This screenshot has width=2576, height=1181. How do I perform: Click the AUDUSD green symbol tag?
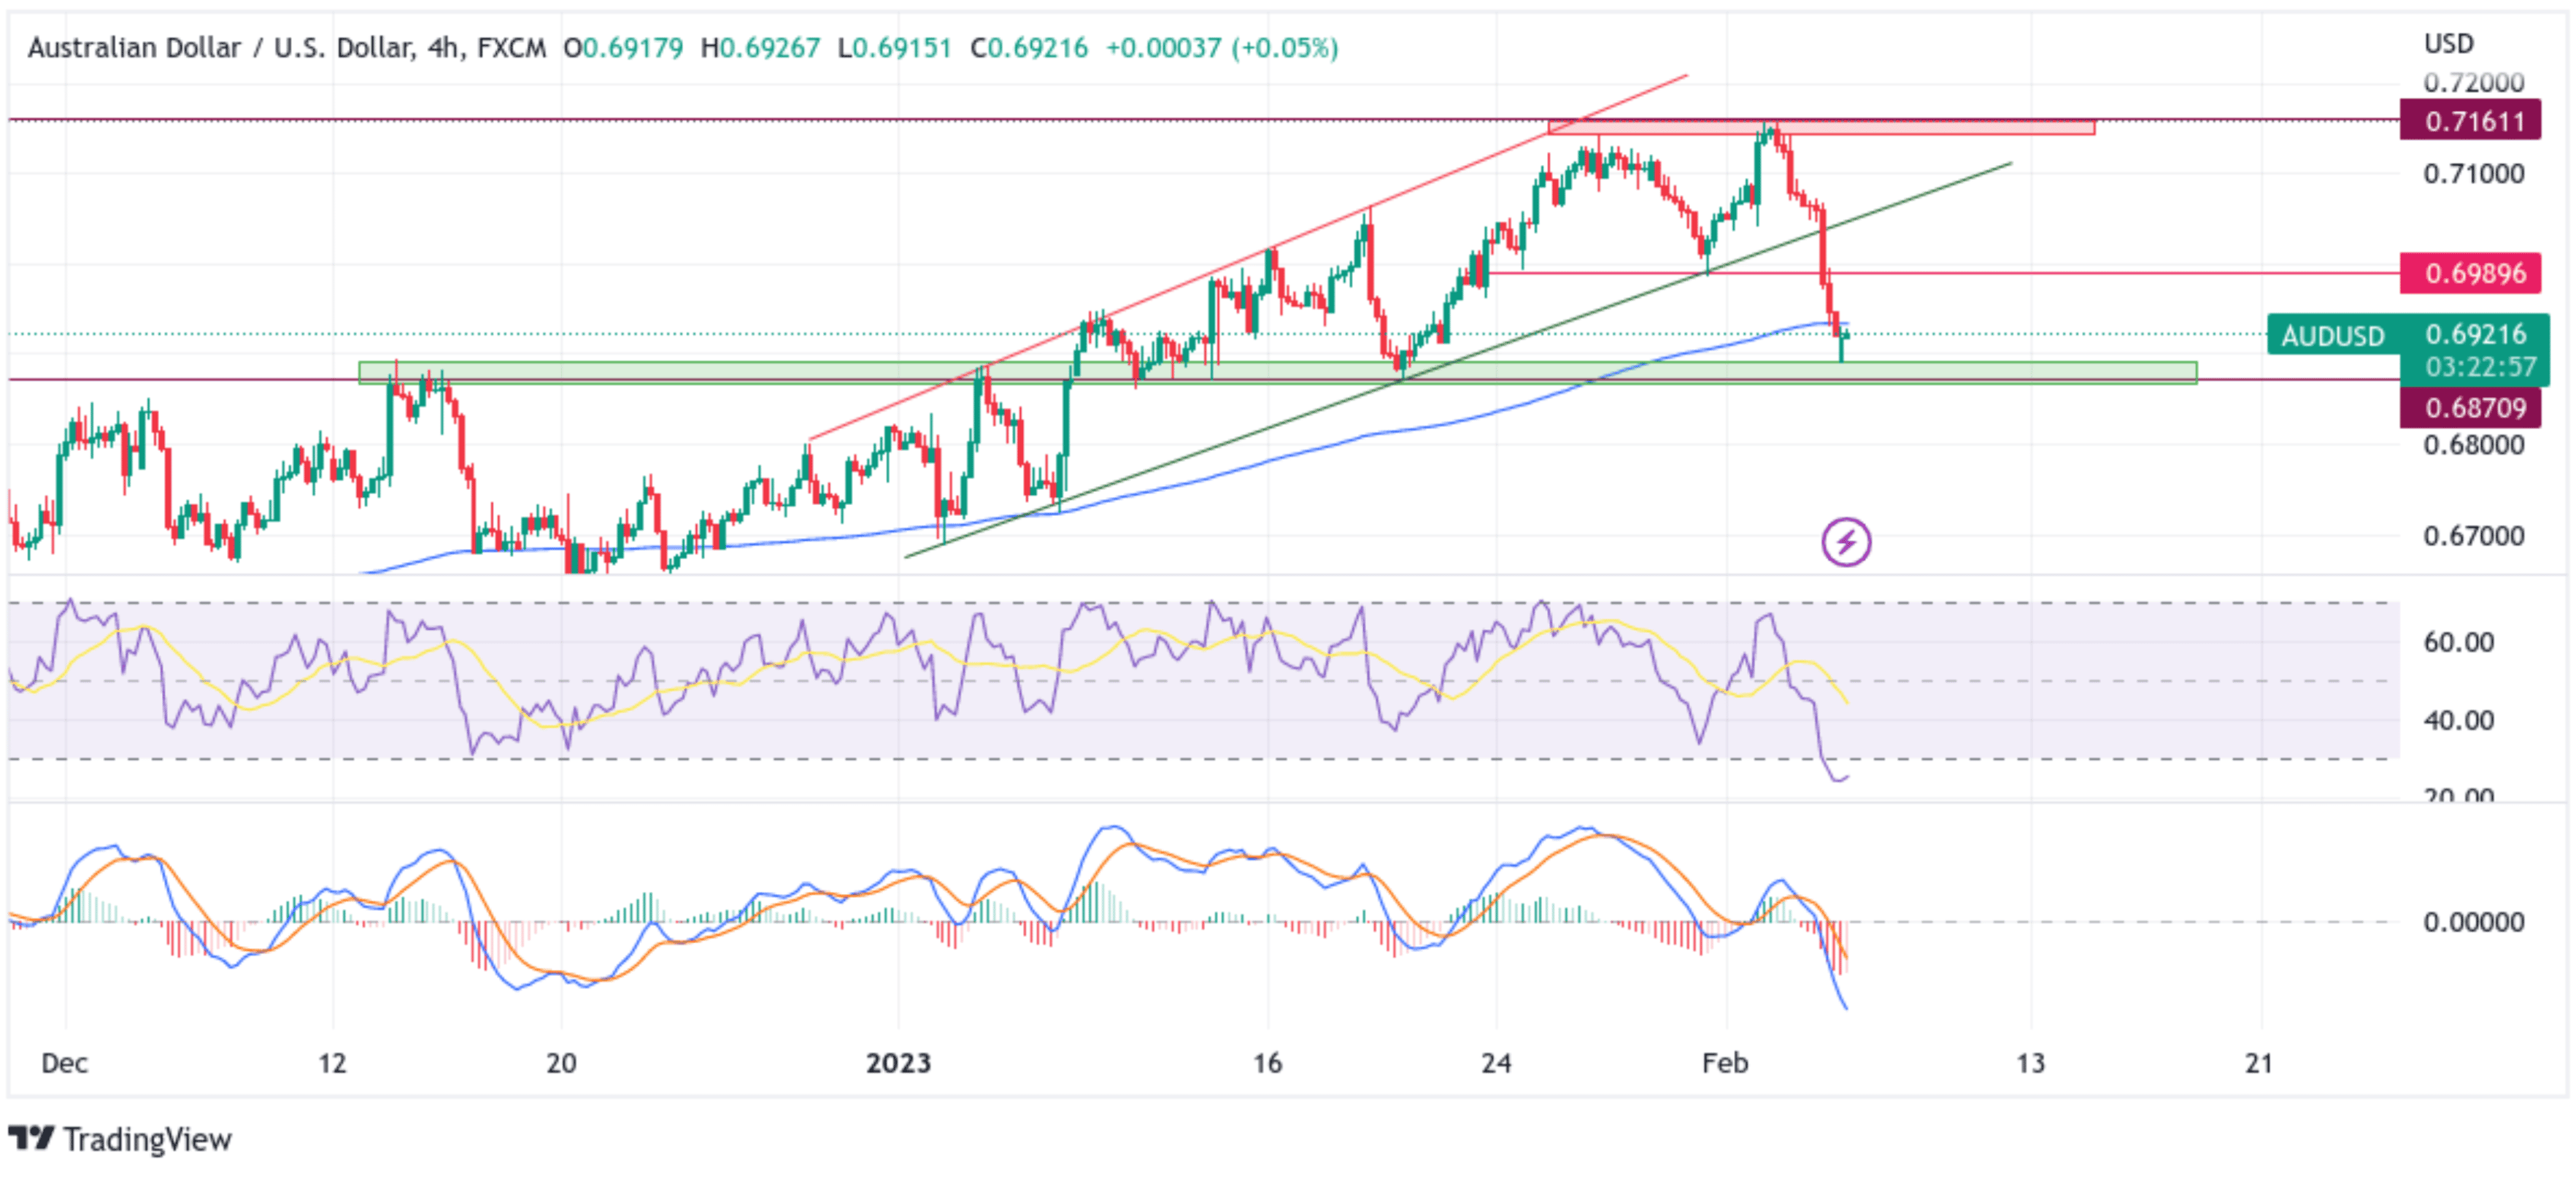pos(2333,335)
